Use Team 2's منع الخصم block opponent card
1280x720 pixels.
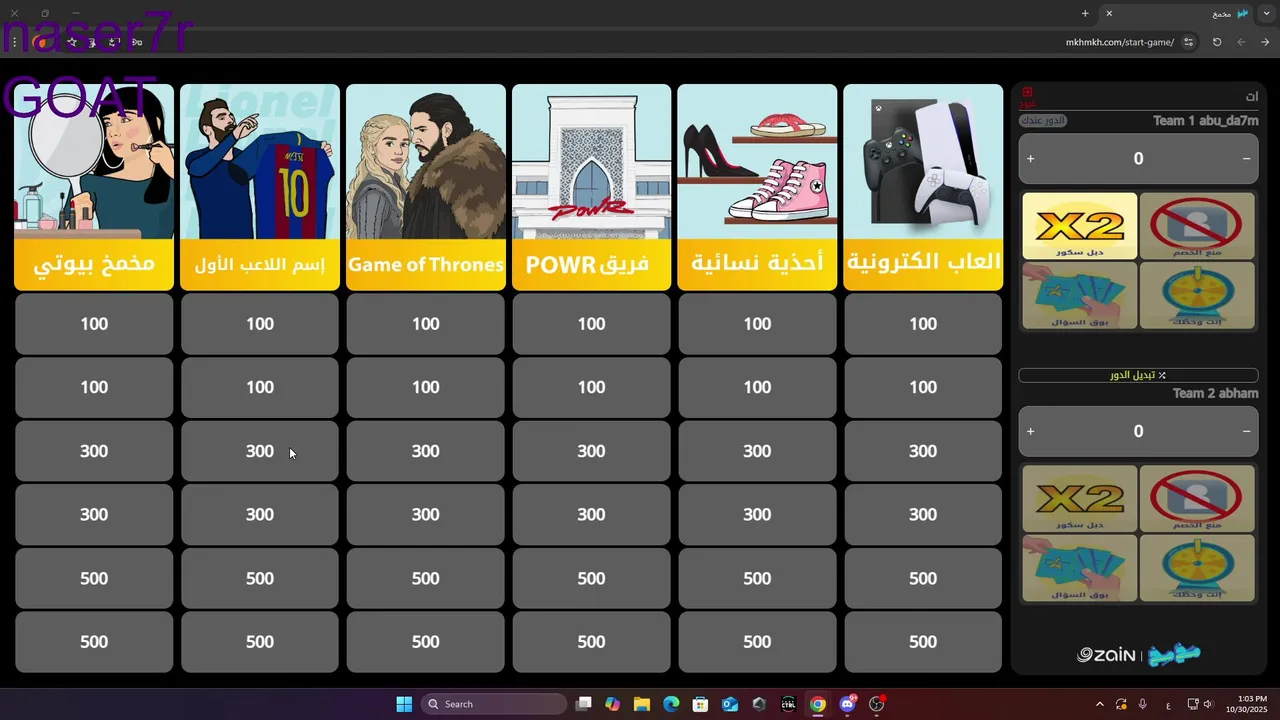click(x=1196, y=498)
